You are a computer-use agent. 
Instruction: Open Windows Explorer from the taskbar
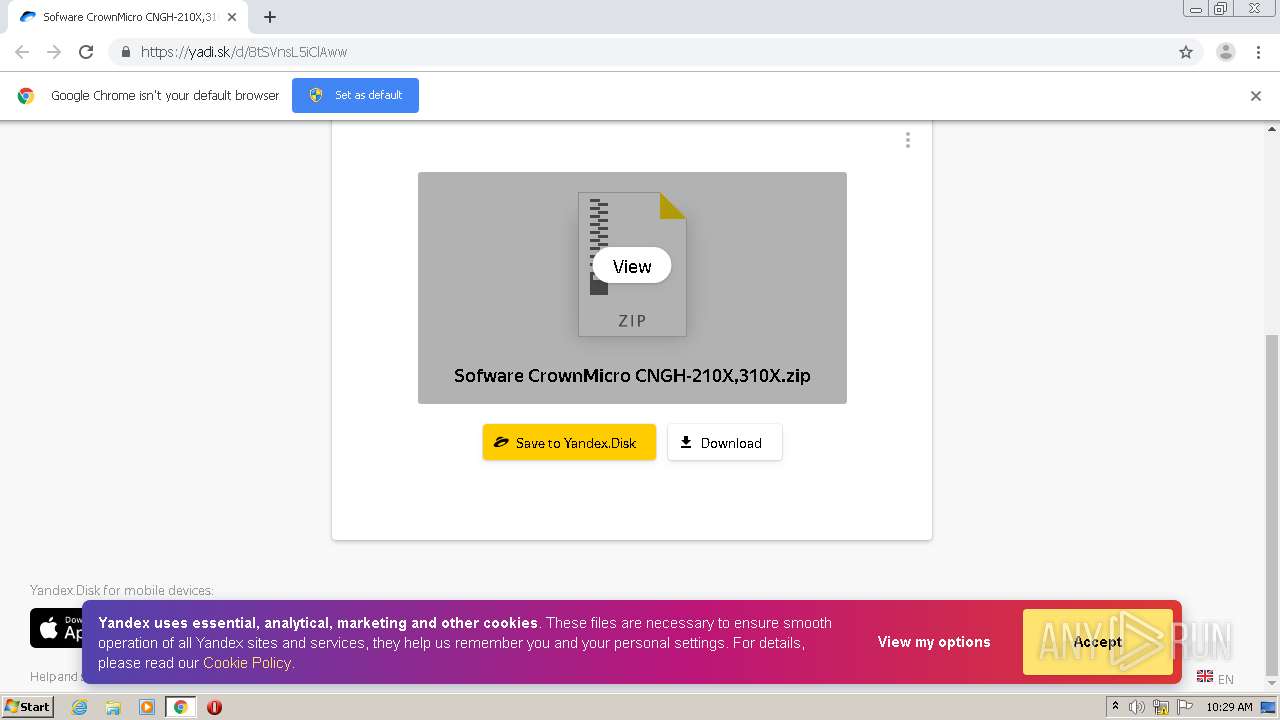[113, 707]
